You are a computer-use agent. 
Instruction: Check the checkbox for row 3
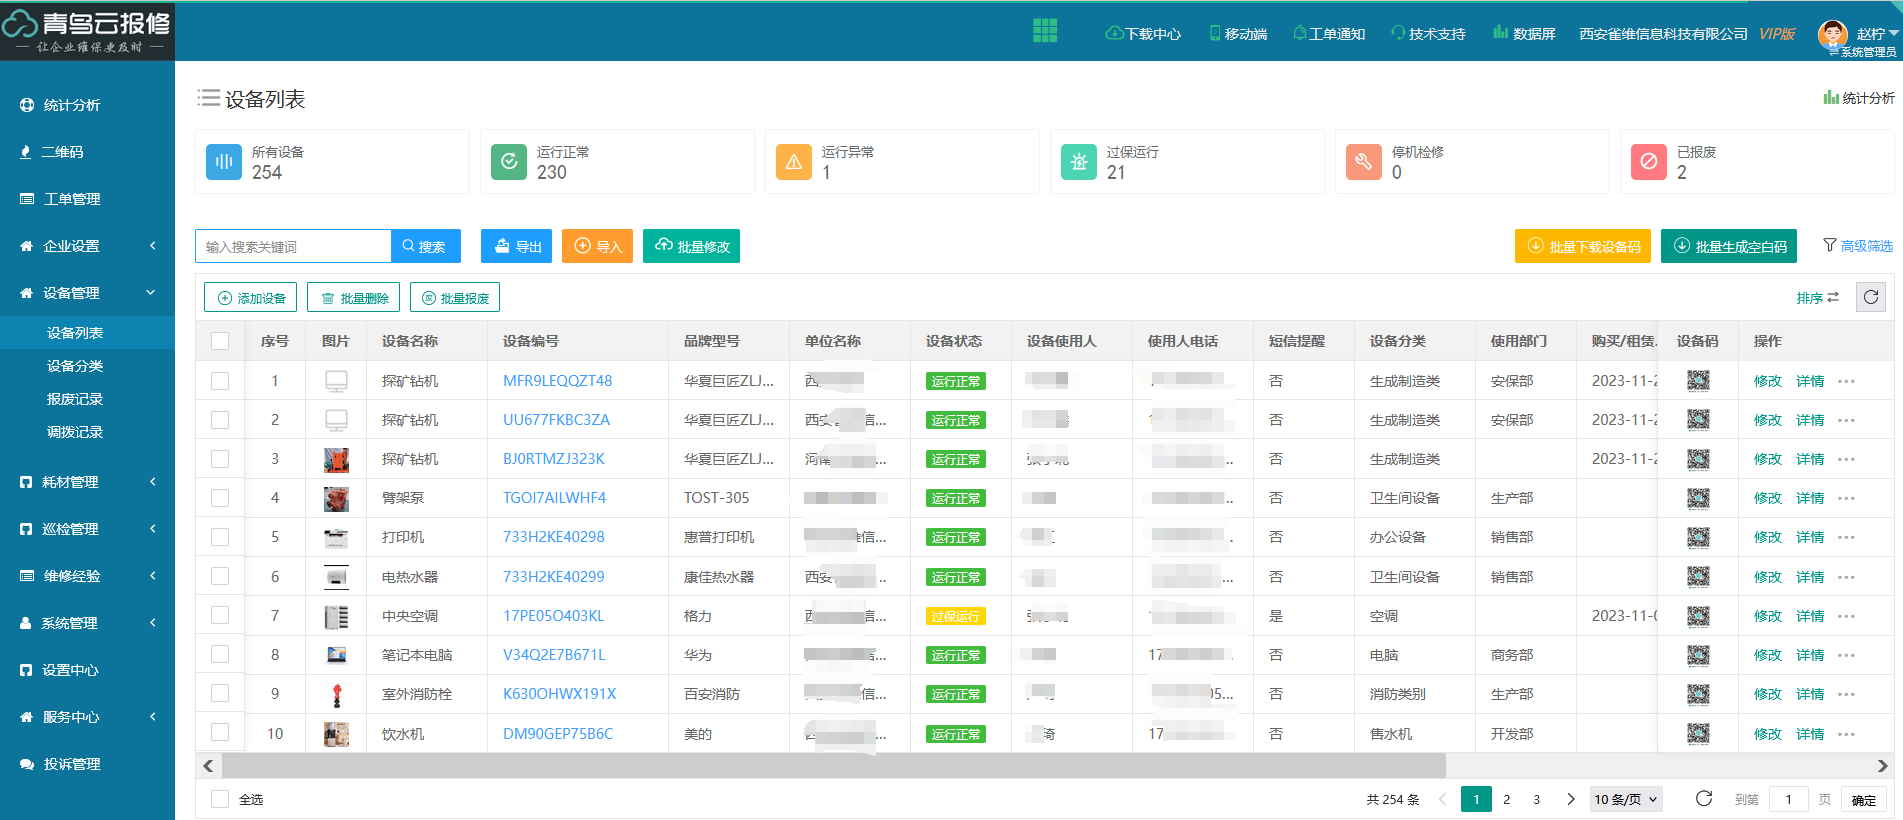[x=220, y=459]
